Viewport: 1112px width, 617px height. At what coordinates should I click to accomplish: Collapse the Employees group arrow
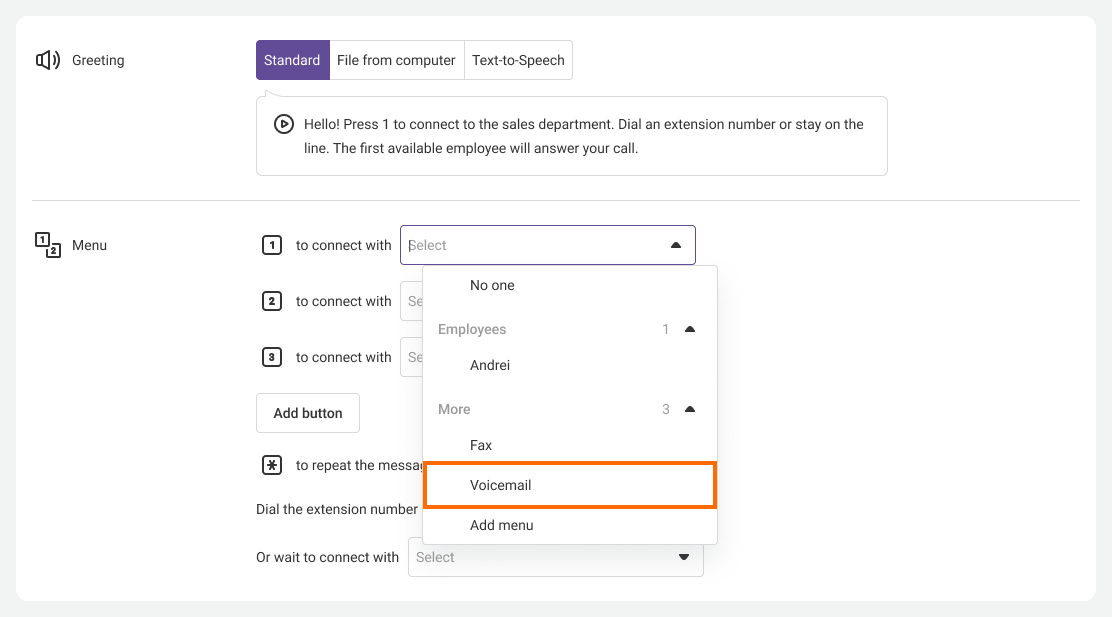coord(689,329)
